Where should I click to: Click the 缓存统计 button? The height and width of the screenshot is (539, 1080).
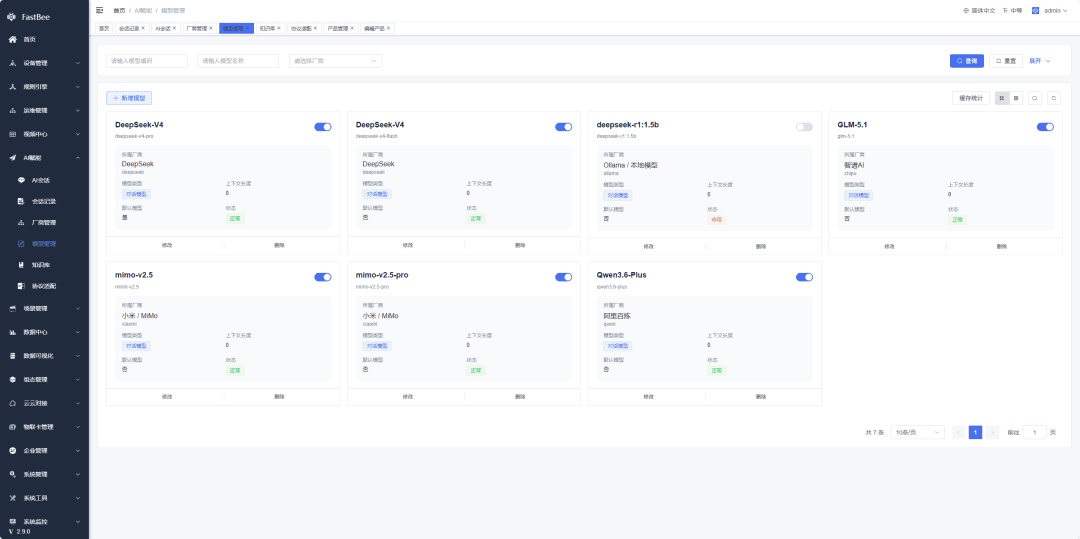[970, 98]
